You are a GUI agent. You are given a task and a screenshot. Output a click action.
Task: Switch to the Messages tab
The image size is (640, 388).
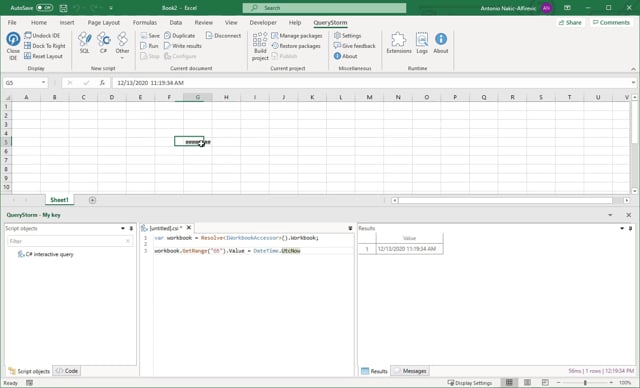(x=410, y=371)
